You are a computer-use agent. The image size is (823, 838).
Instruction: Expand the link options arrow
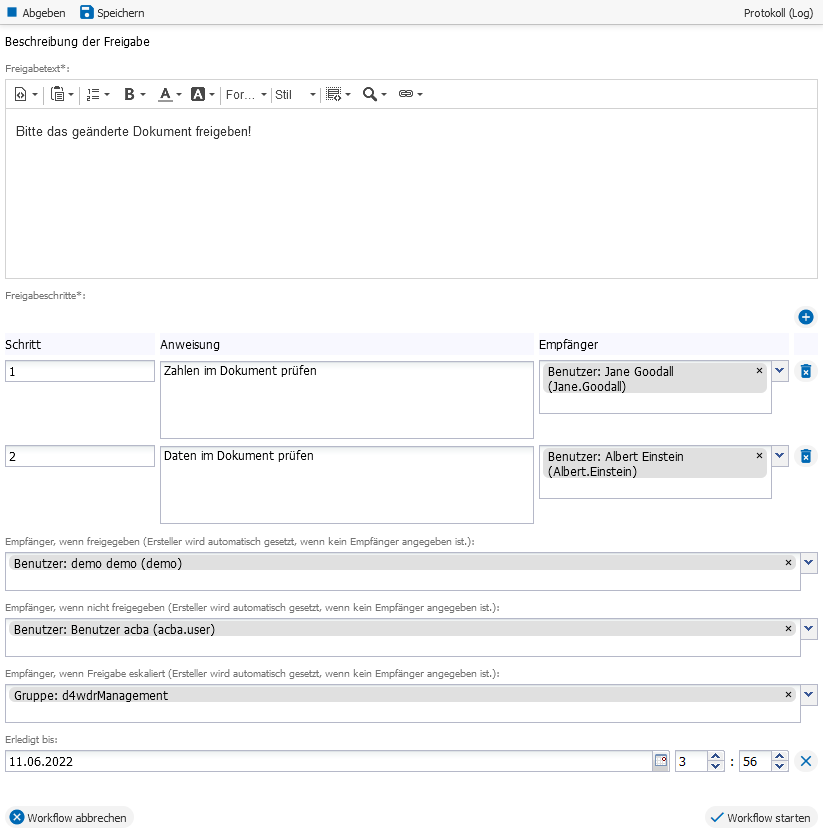420,95
